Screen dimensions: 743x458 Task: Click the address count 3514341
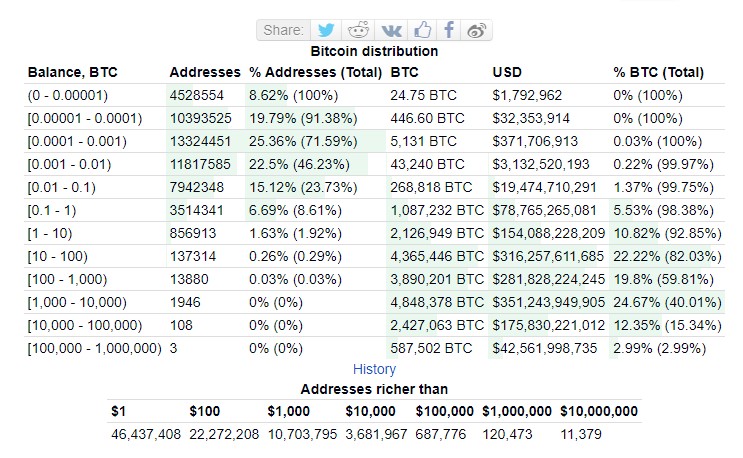197,210
